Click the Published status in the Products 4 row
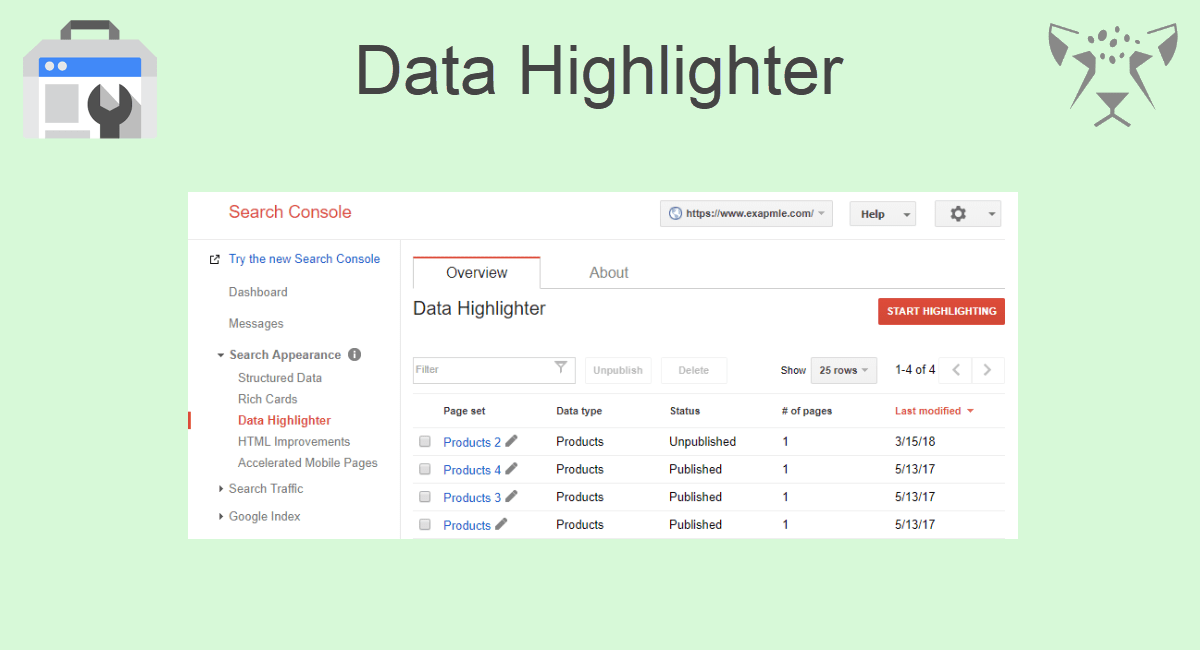Viewport: 1200px width, 650px height. [x=696, y=469]
